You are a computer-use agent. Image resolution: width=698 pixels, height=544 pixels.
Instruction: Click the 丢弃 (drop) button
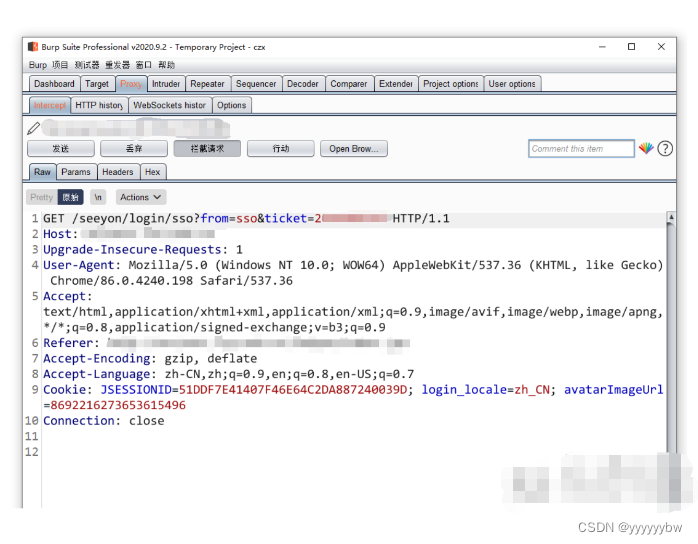pyautogui.click(x=134, y=149)
